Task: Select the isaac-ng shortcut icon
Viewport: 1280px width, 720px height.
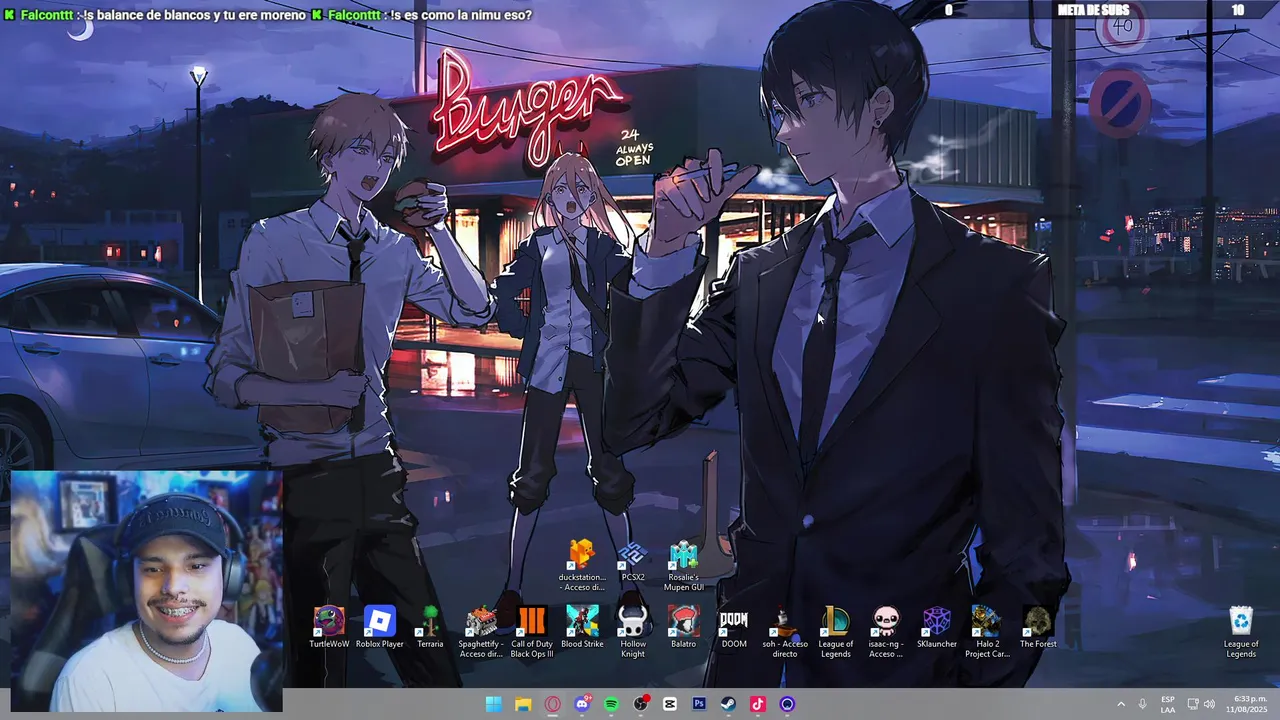Action: click(886, 632)
